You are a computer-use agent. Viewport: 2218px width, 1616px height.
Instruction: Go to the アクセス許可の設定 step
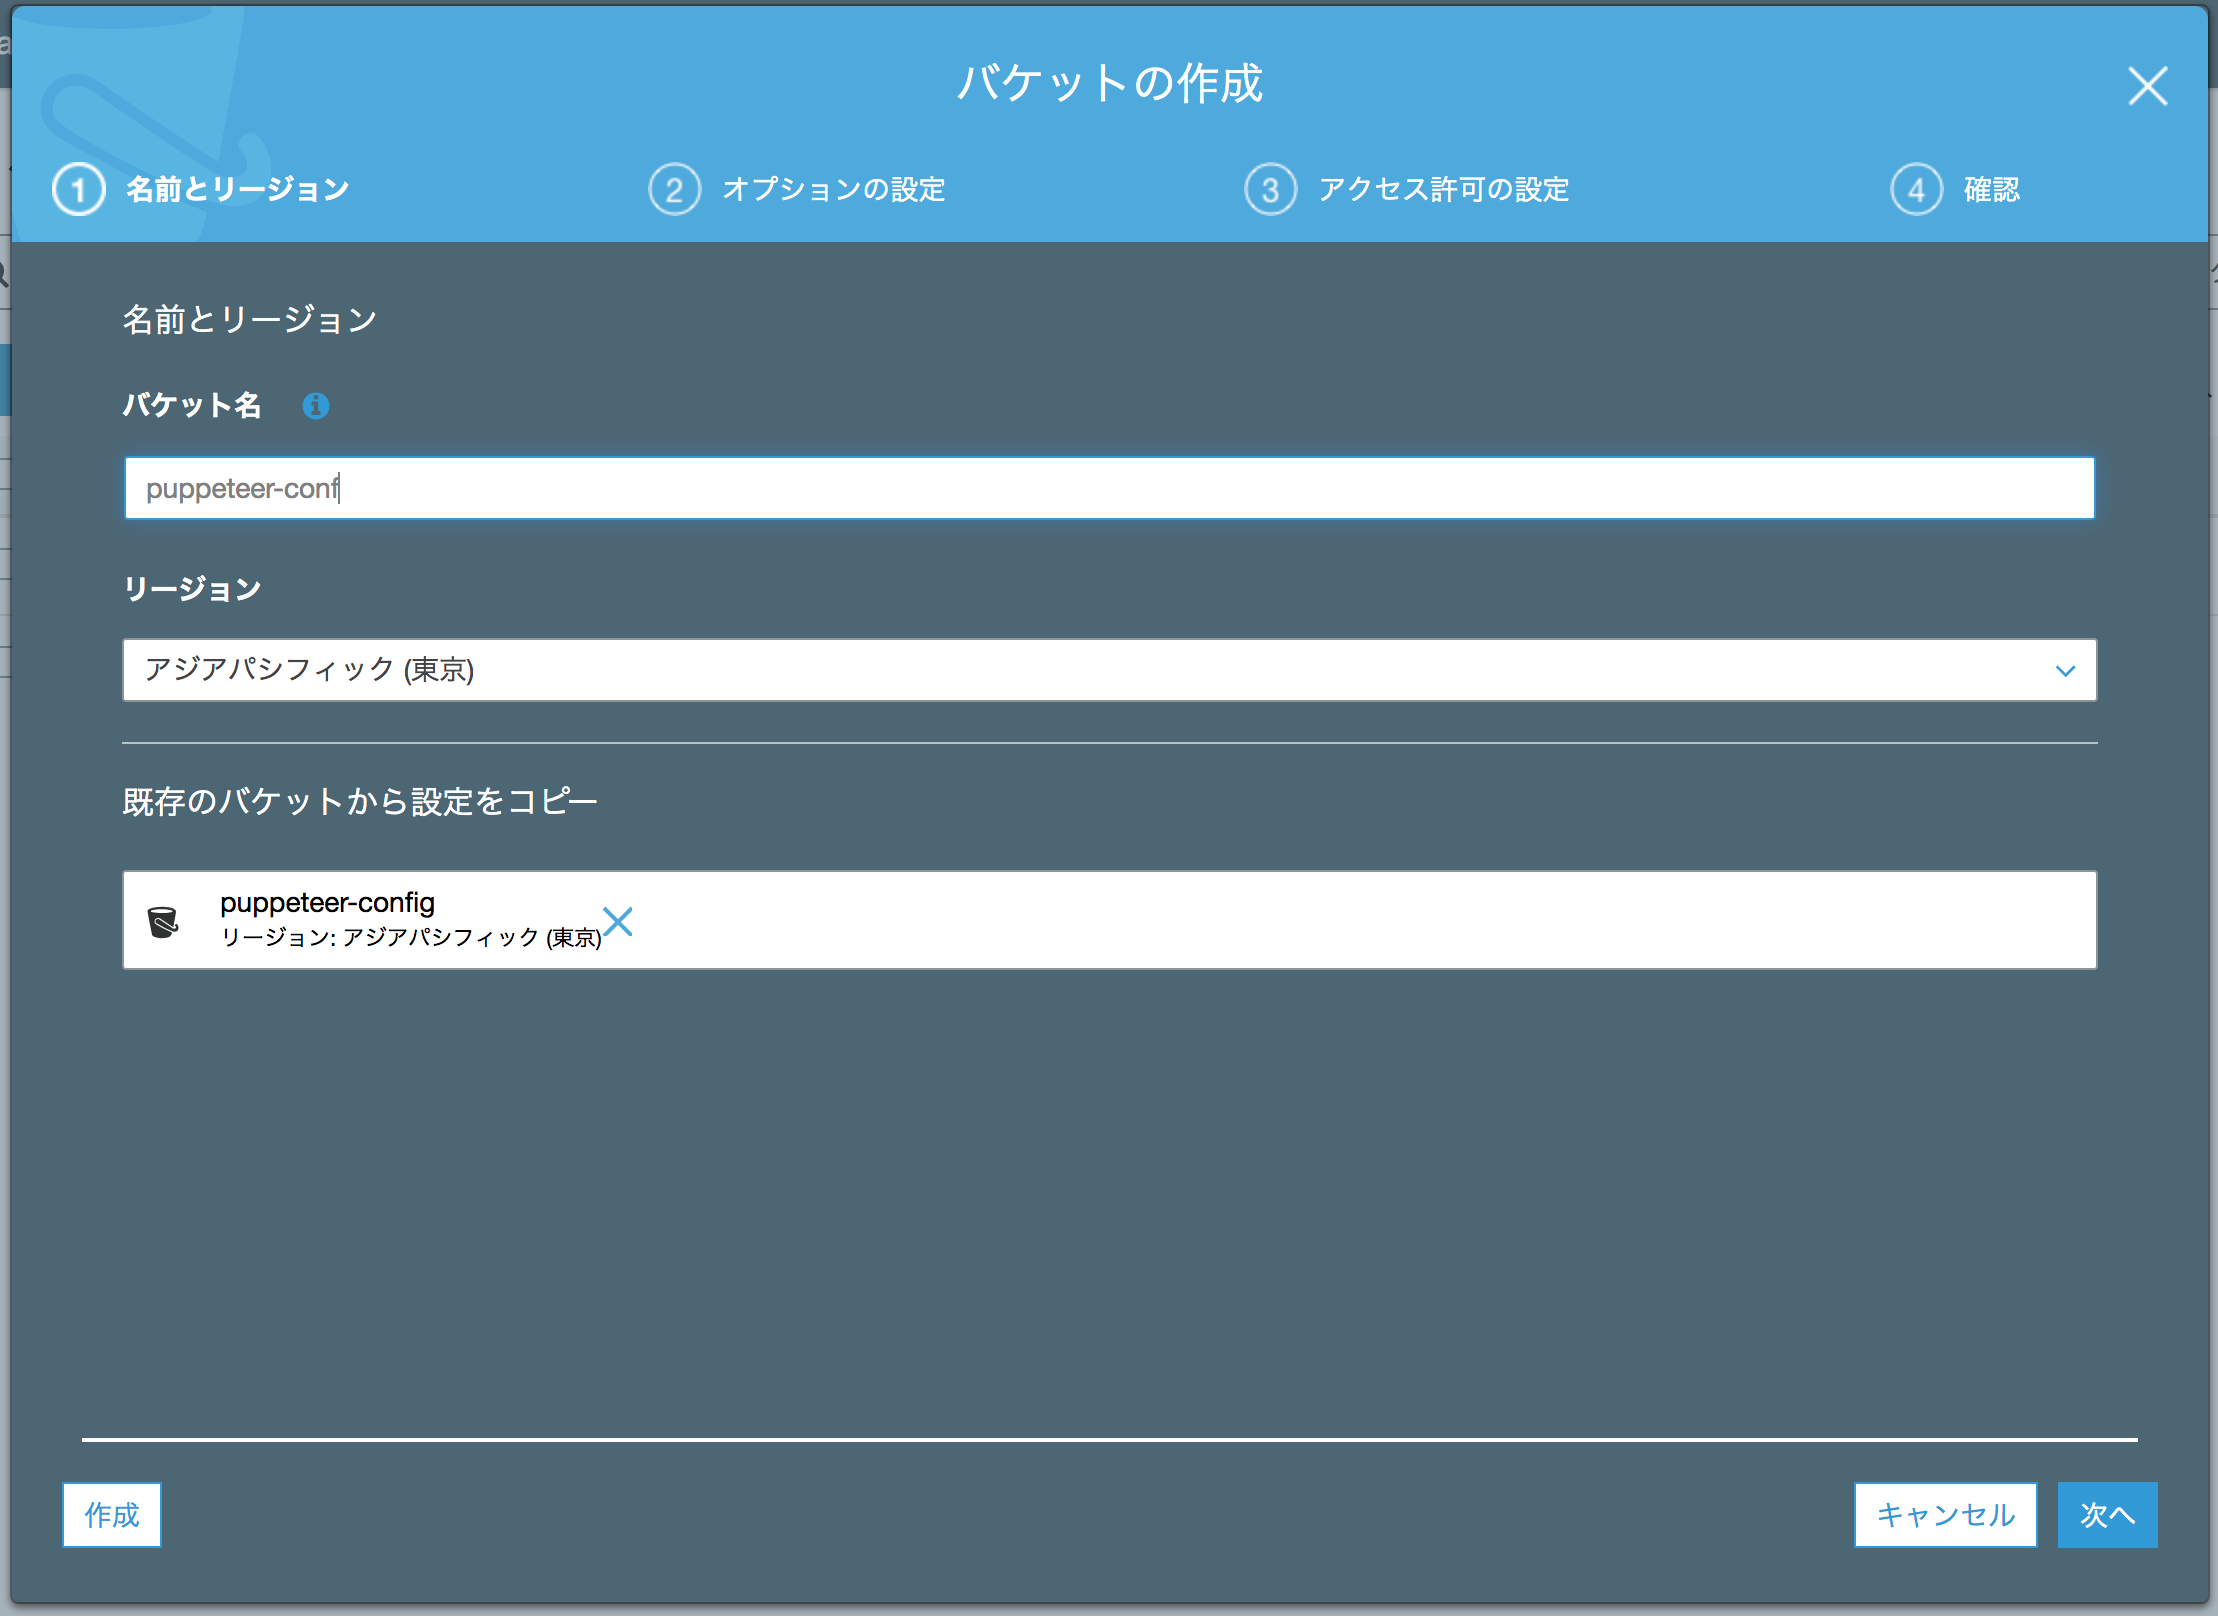click(1444, 189)
